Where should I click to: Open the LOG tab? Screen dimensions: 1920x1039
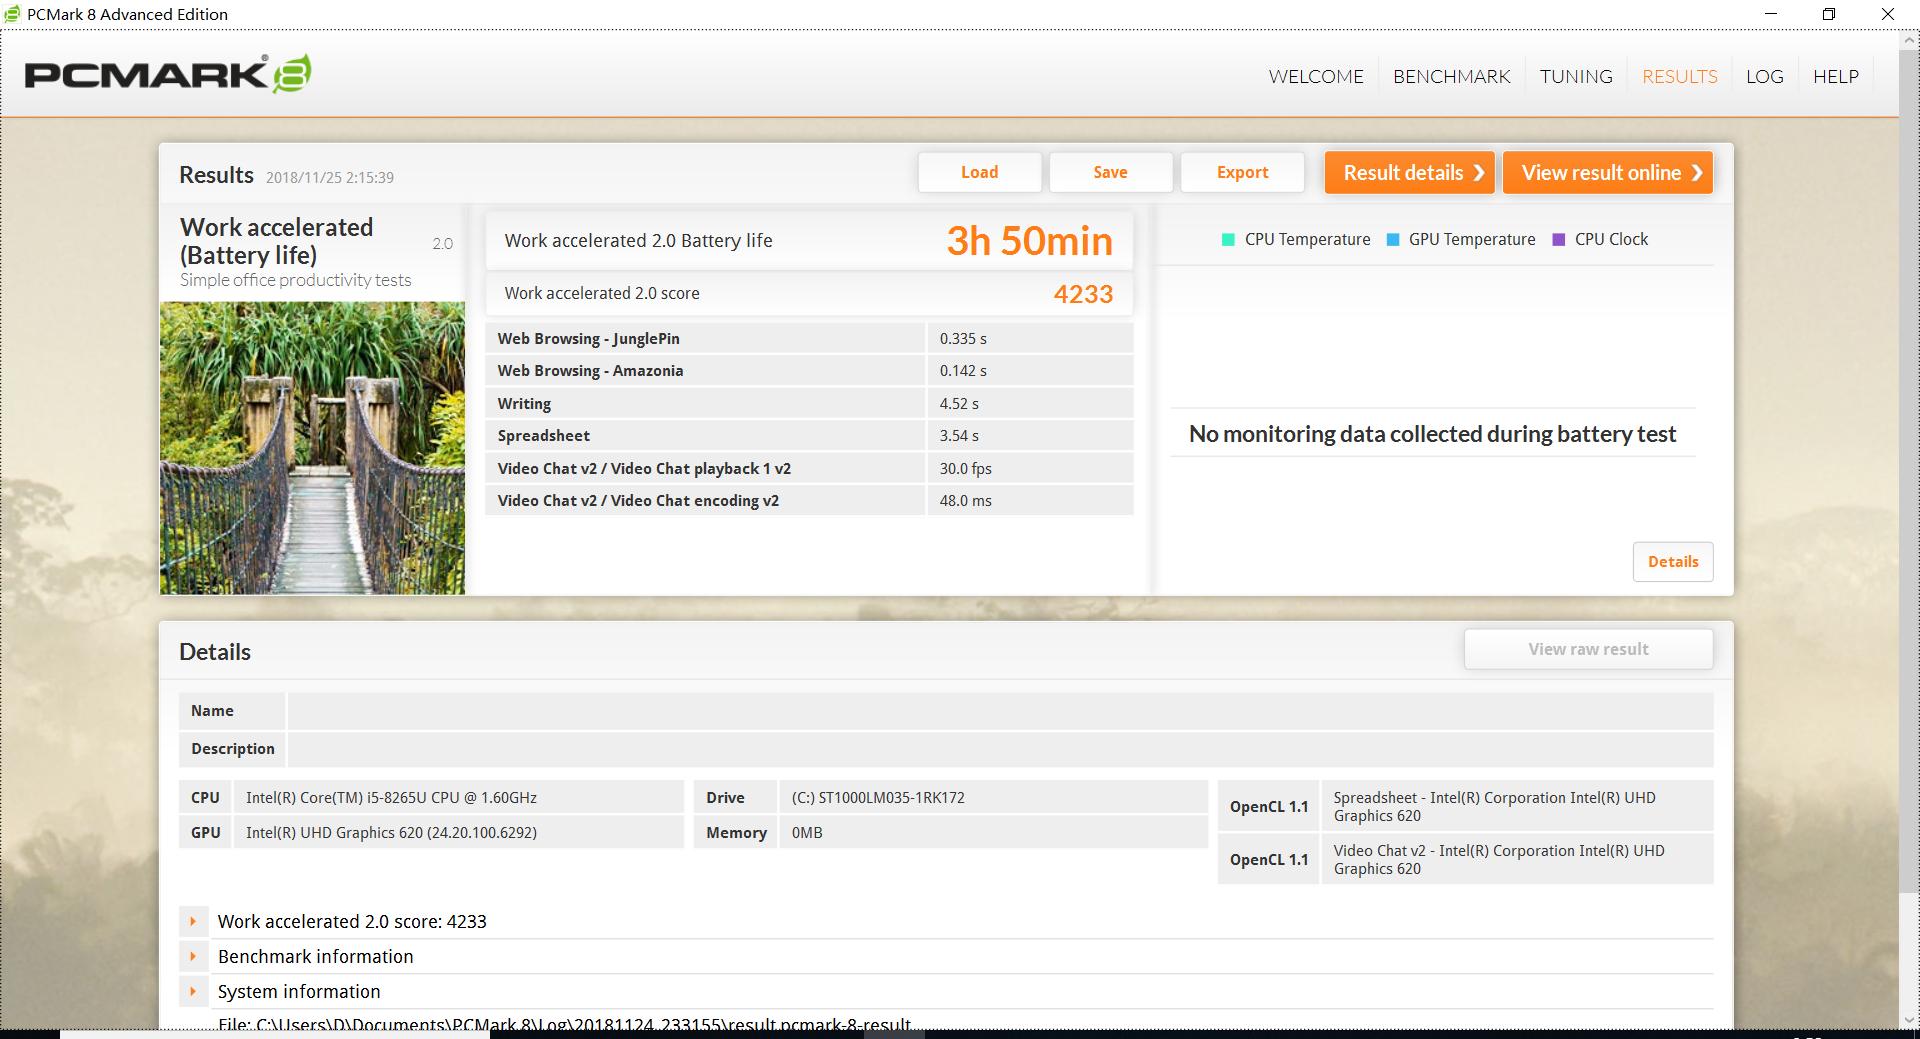tap(1765, 76)
